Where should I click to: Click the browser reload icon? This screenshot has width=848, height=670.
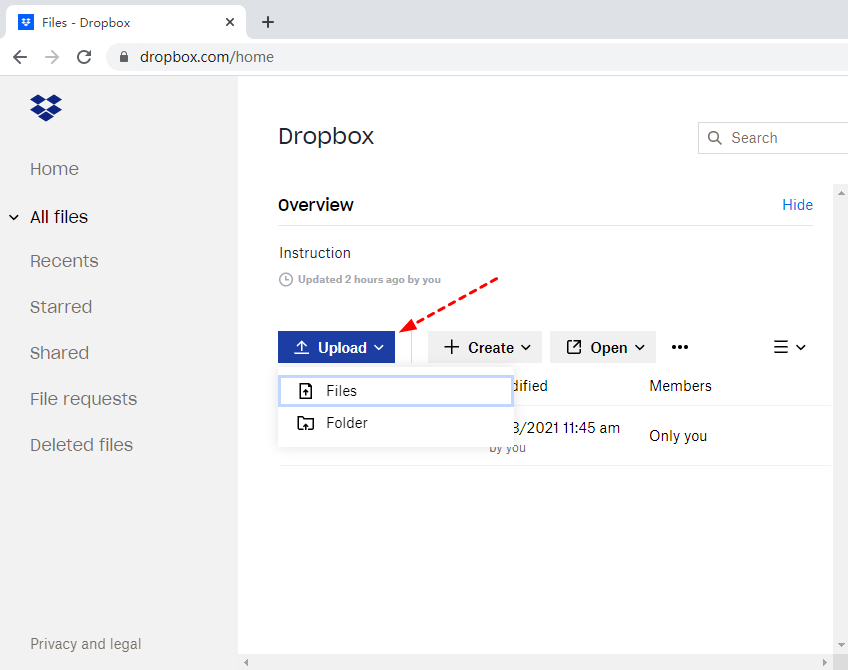click(x=85, y=57)
